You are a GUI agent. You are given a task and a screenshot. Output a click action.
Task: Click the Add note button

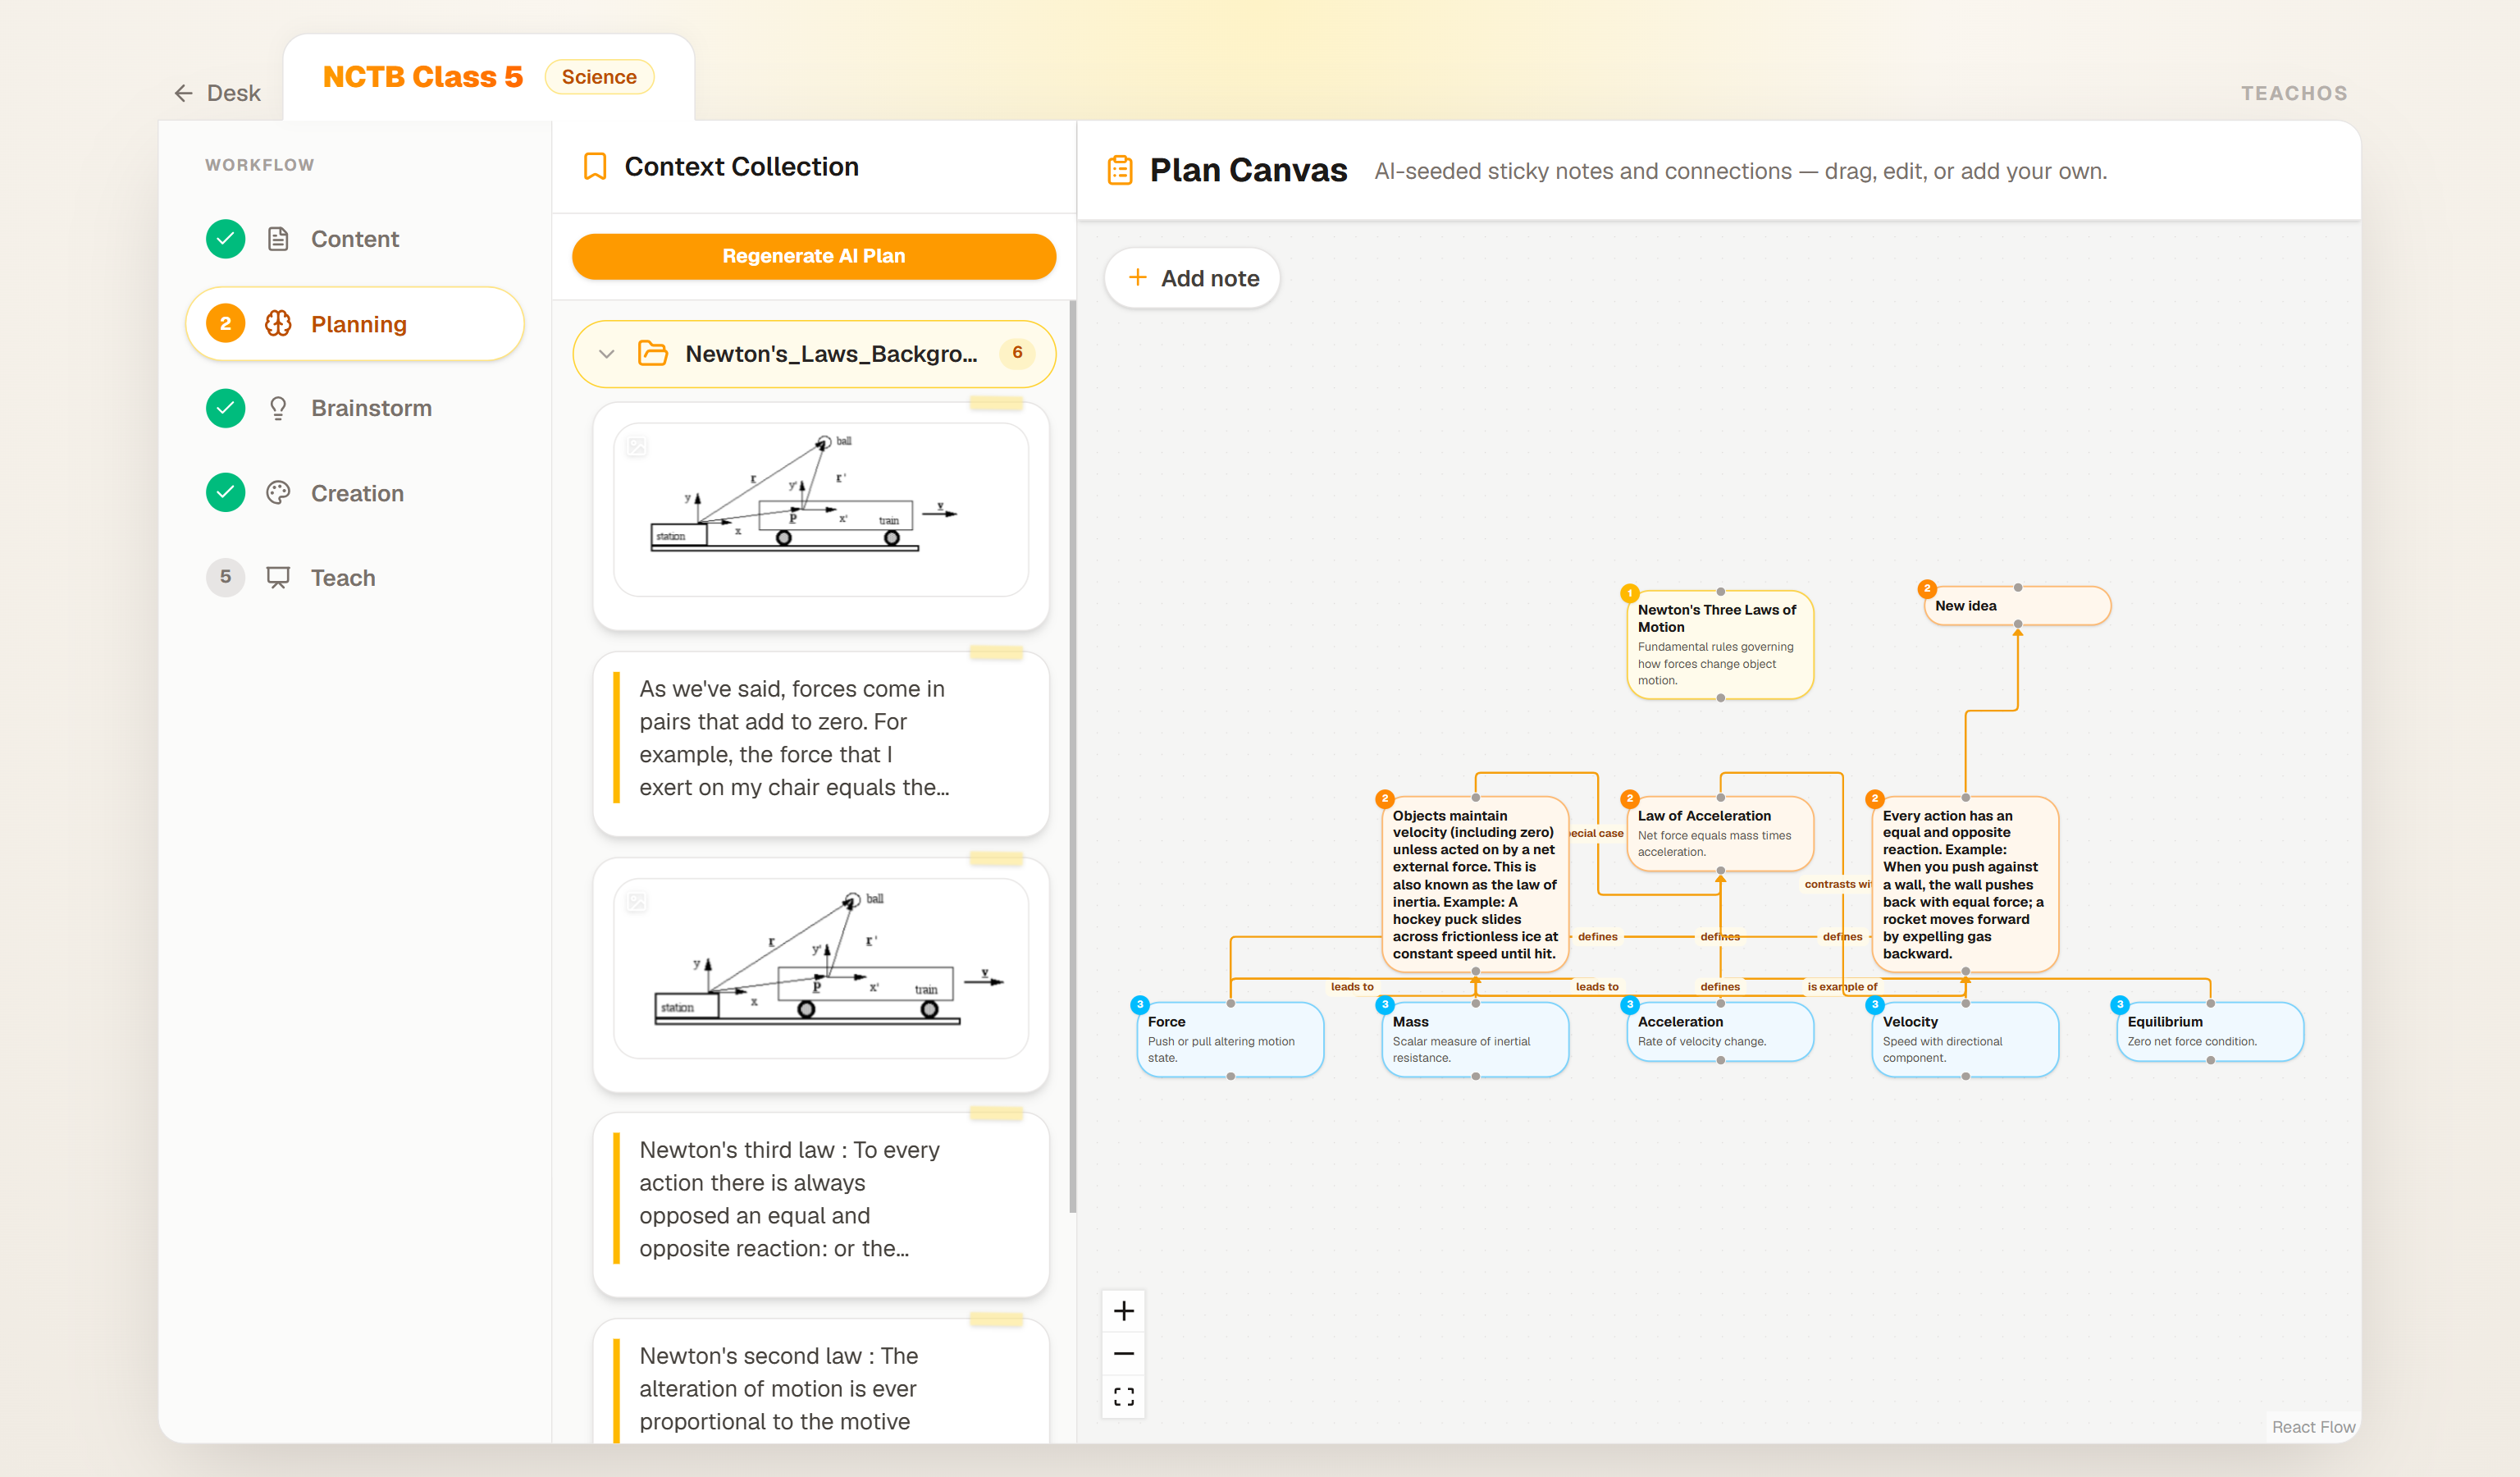tap(1192, 278)
